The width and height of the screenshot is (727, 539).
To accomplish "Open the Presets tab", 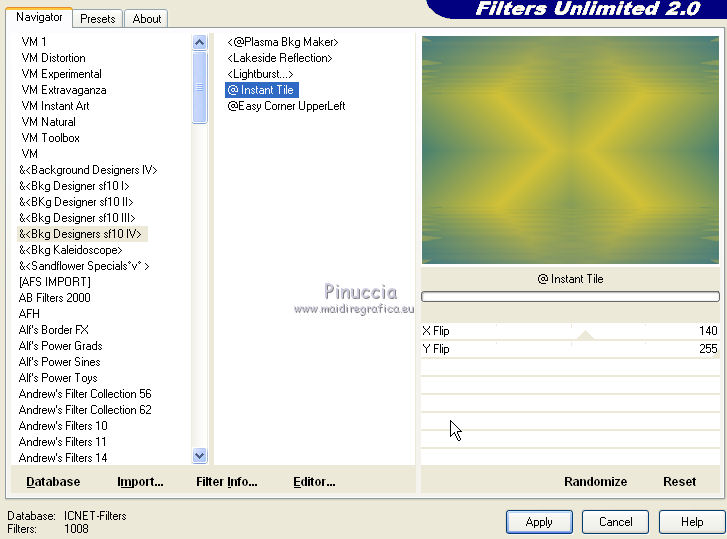I will pyautogui.click(x=97, y=19).
